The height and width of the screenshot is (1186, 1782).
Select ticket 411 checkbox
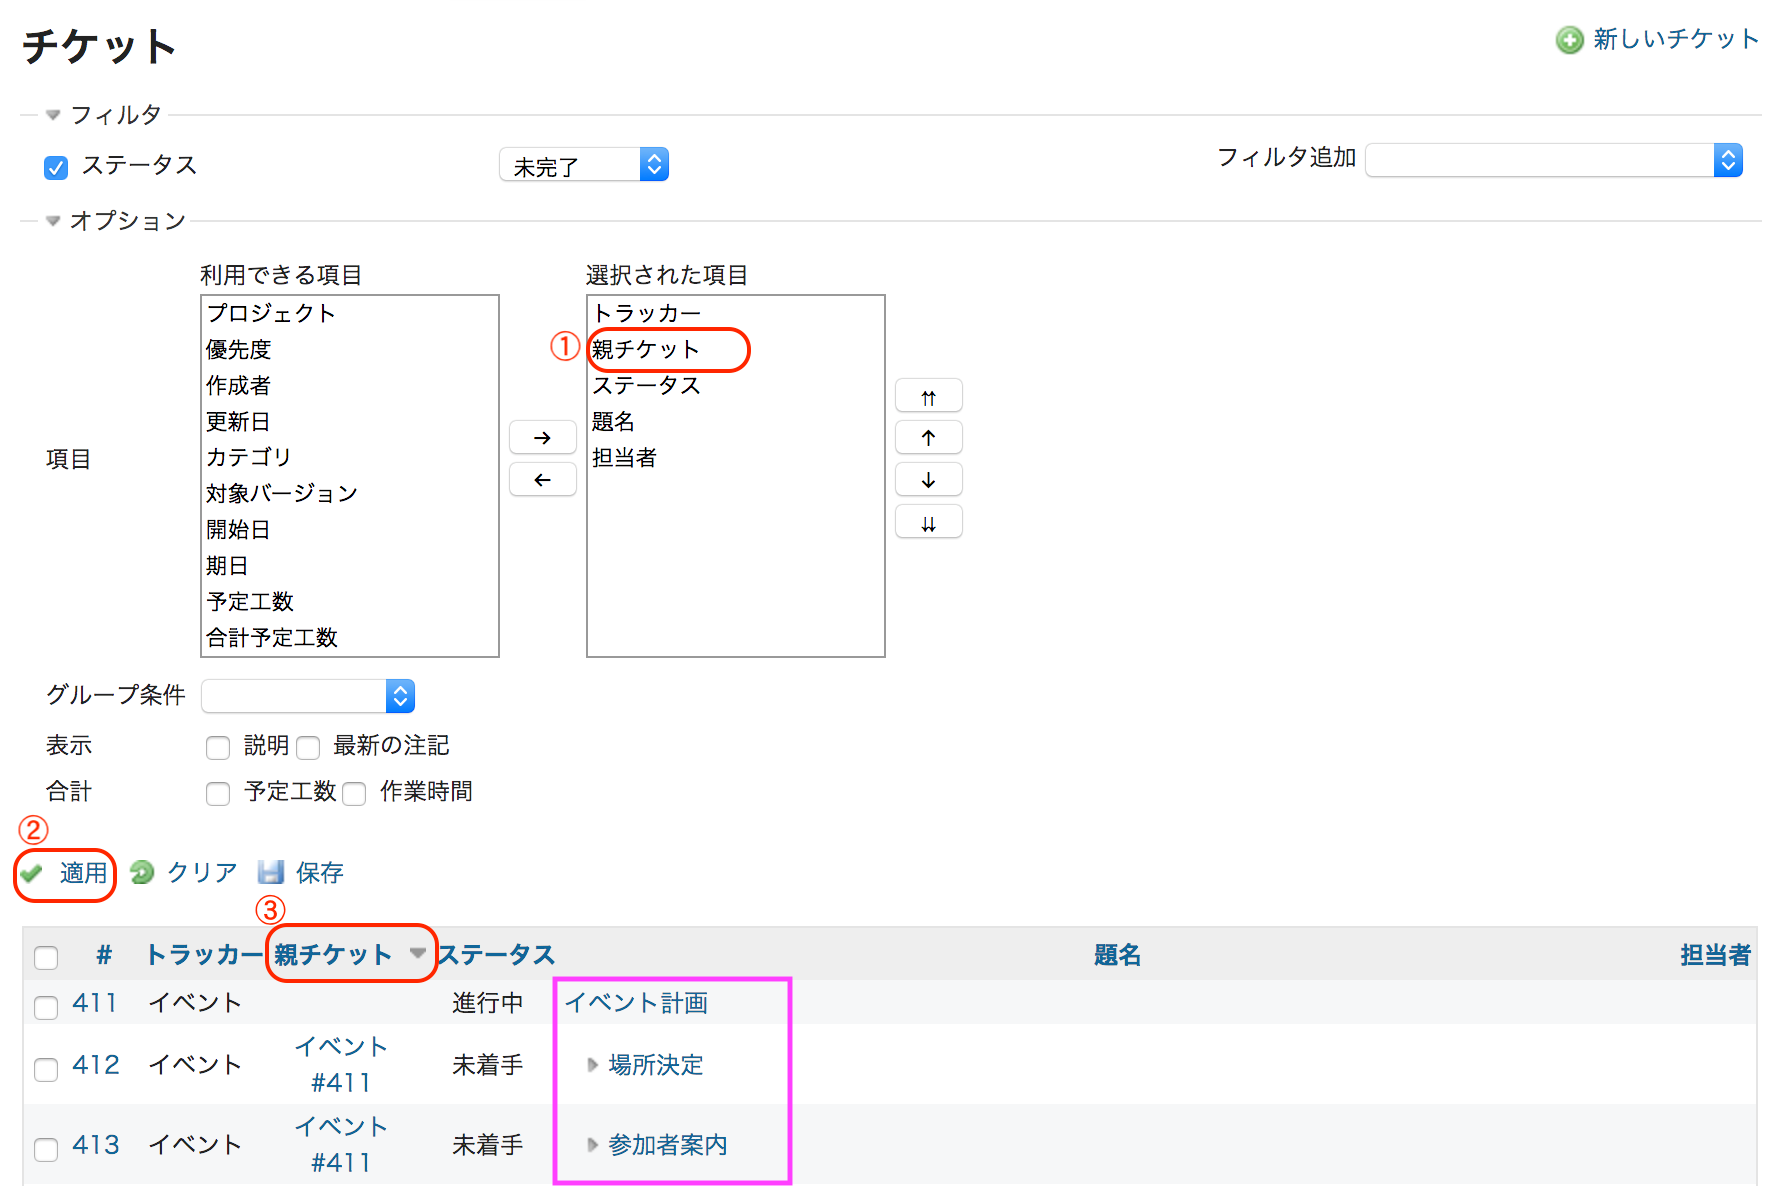click(x=46, y=1007)
